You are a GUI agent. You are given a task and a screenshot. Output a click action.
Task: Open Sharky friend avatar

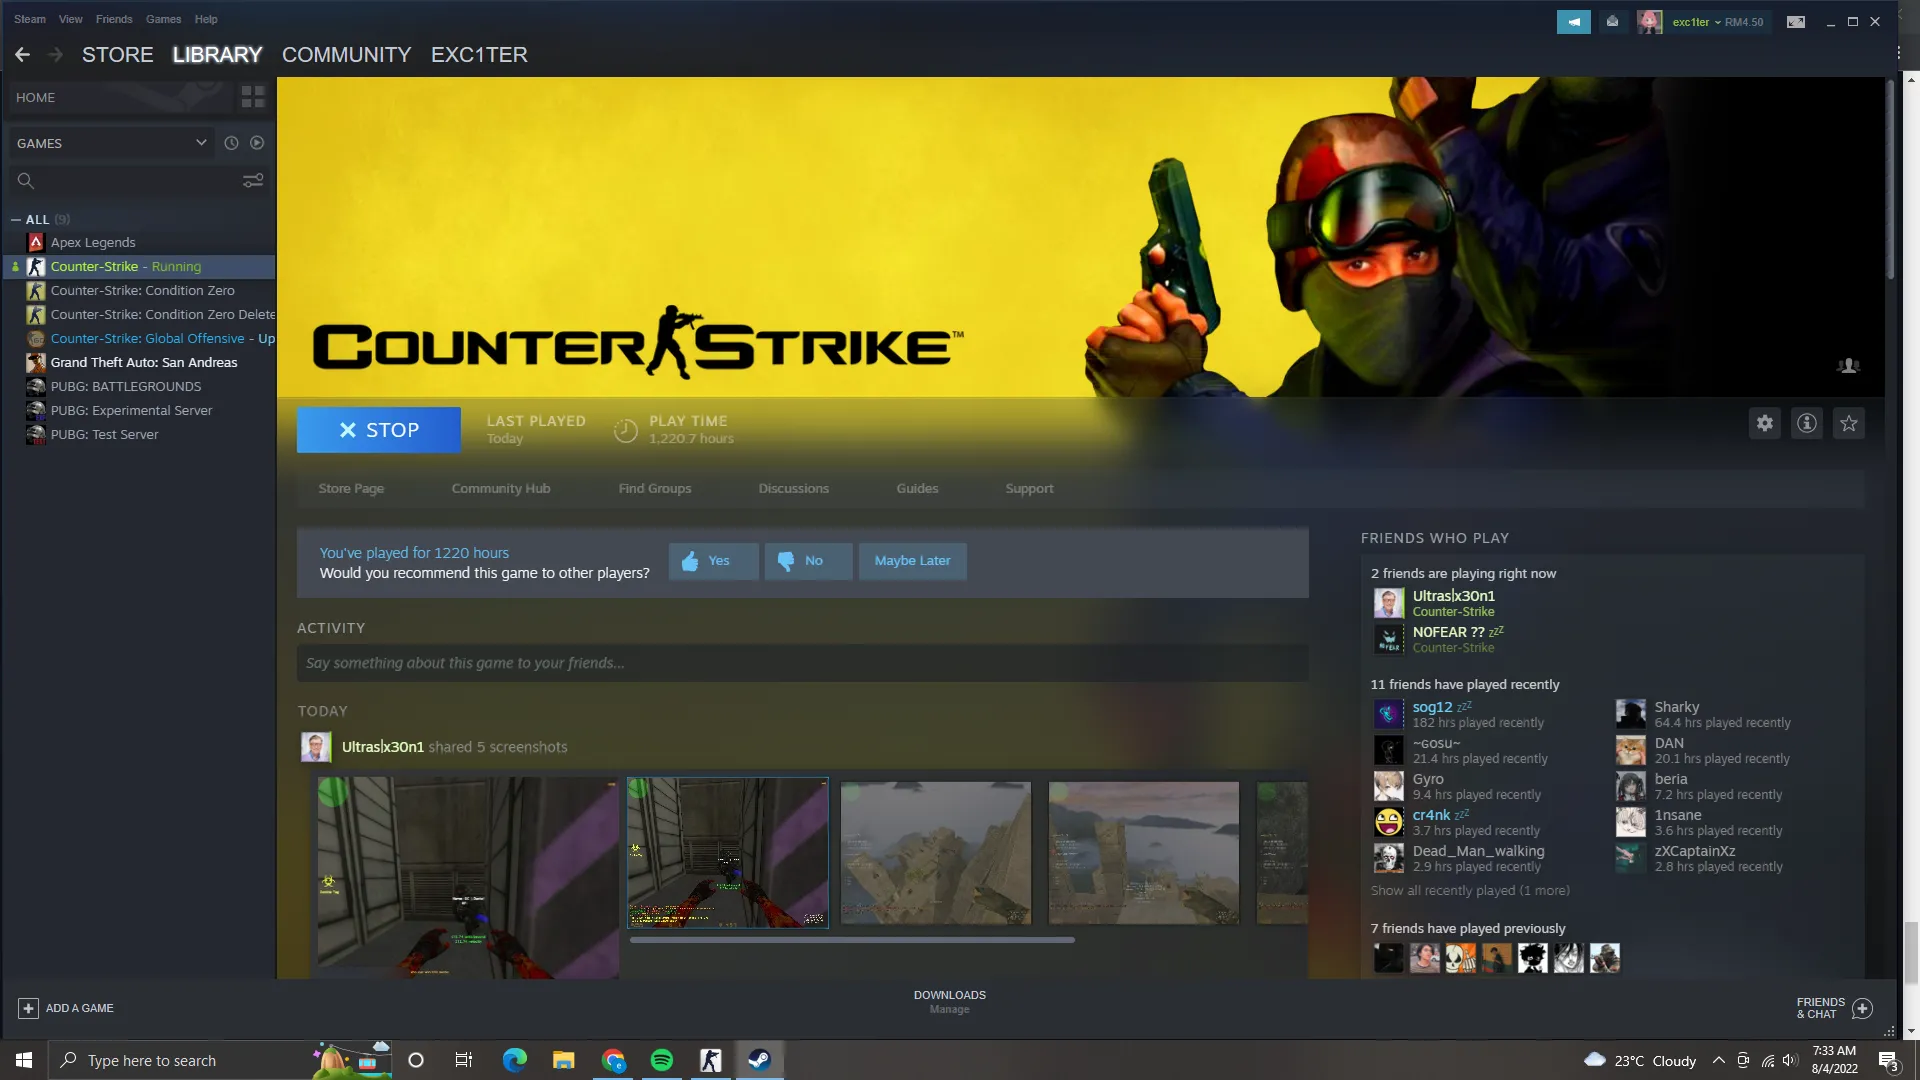(x=1630, y=714)
